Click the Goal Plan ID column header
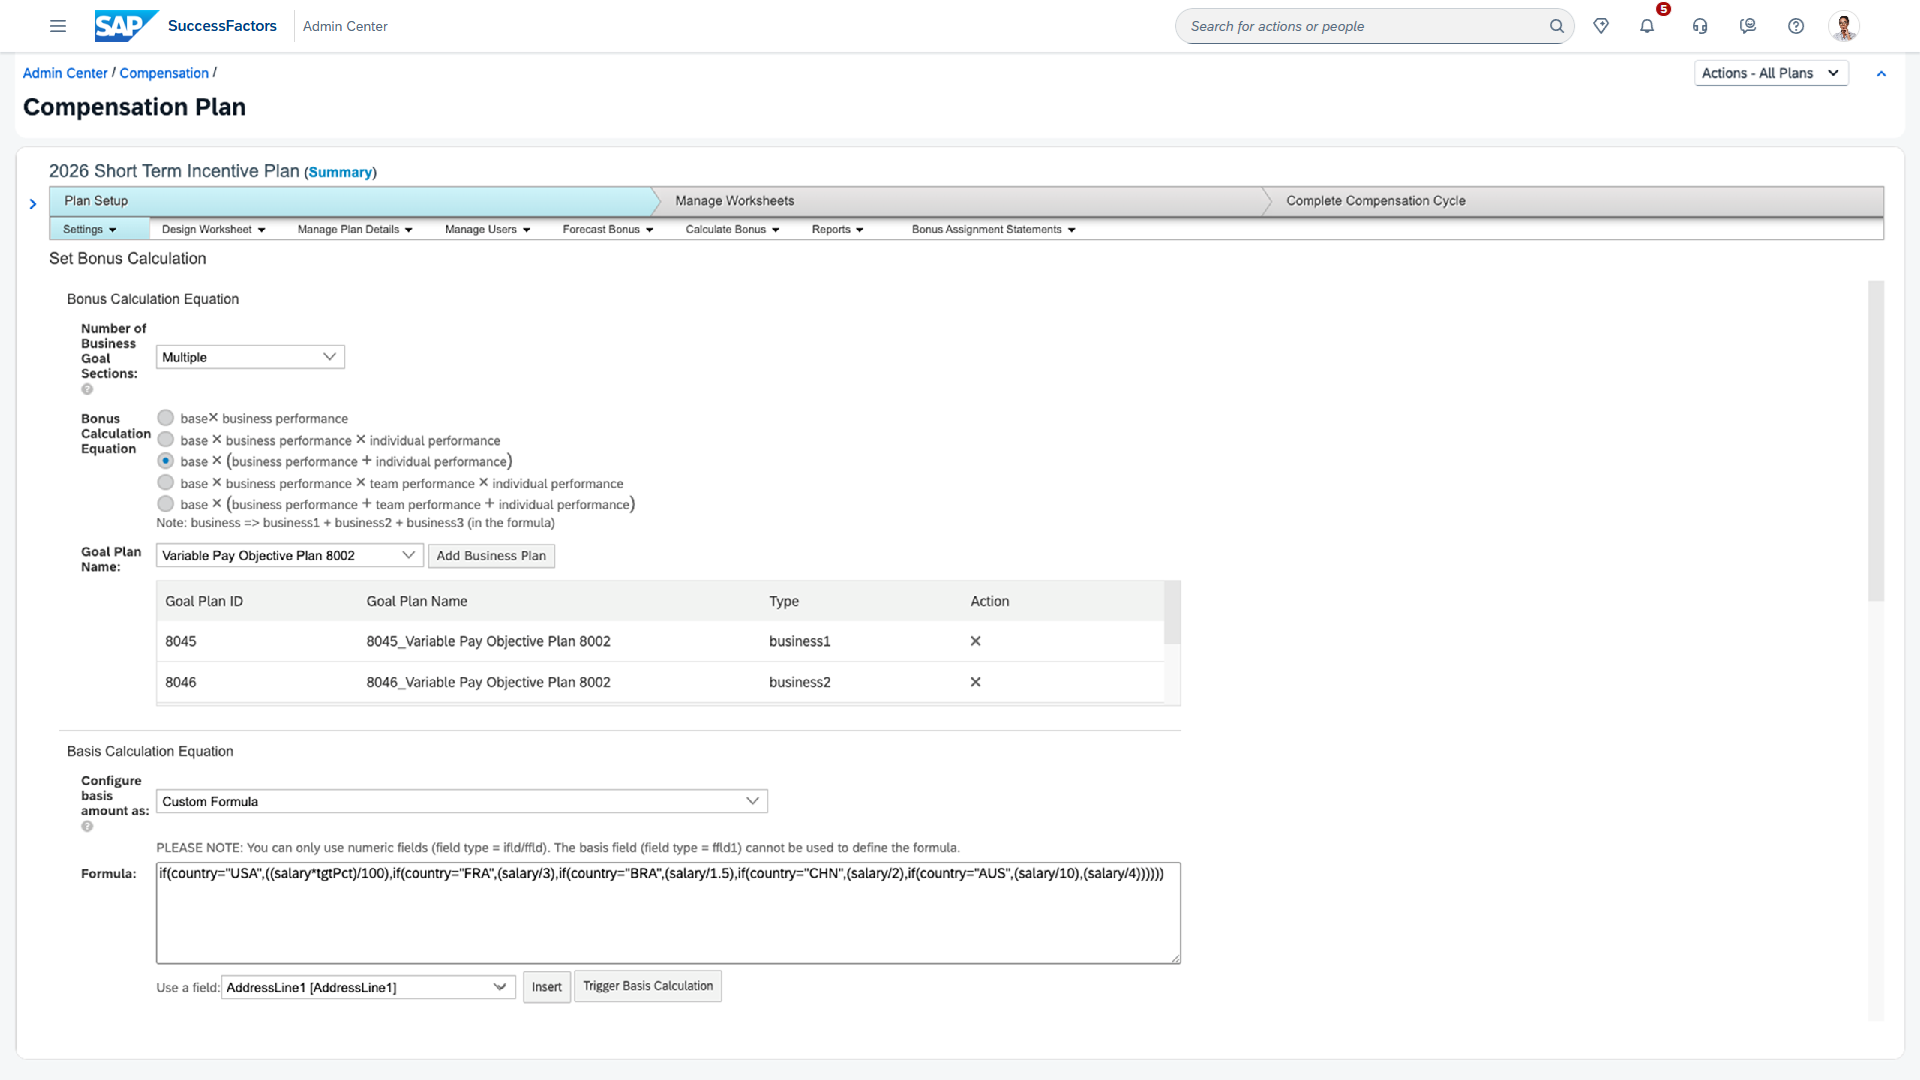This screenshot has height=1080, width=1920. [x=204, y=601]
